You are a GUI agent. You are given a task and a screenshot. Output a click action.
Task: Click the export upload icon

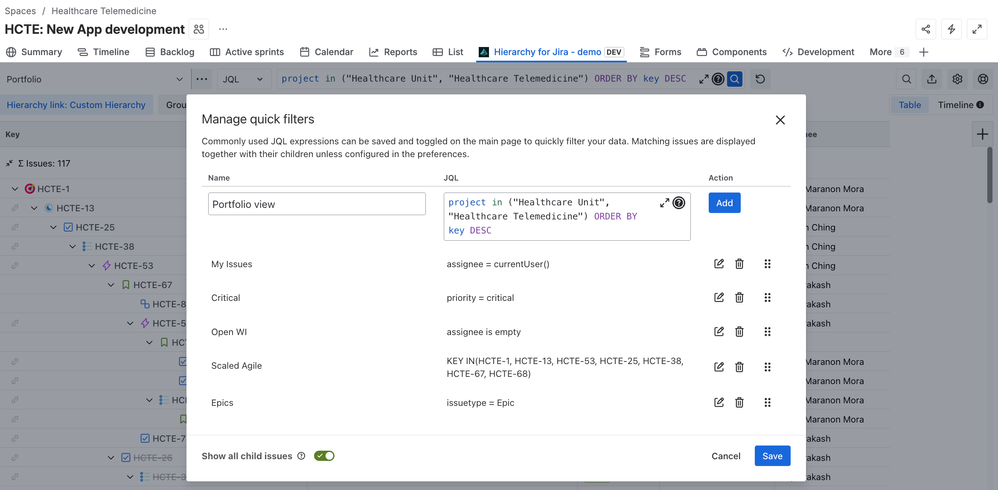click(932, 80)
